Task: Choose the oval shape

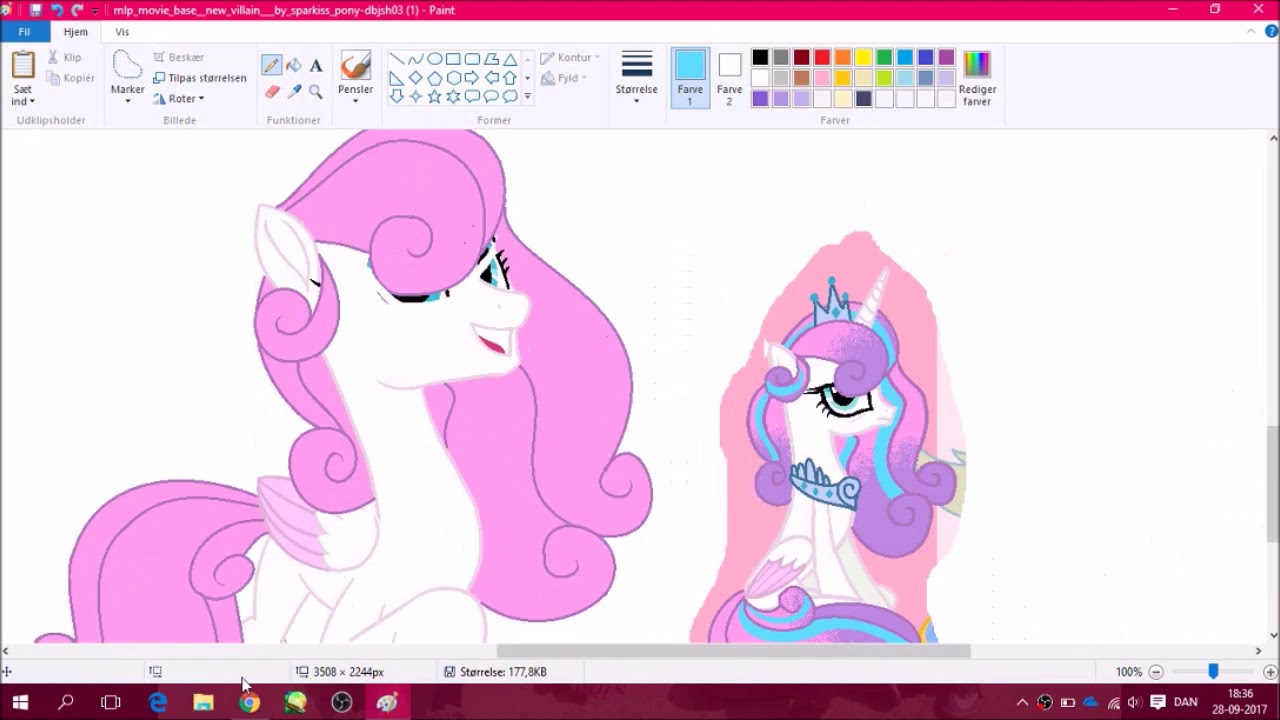Action: [x=434, y=59]
